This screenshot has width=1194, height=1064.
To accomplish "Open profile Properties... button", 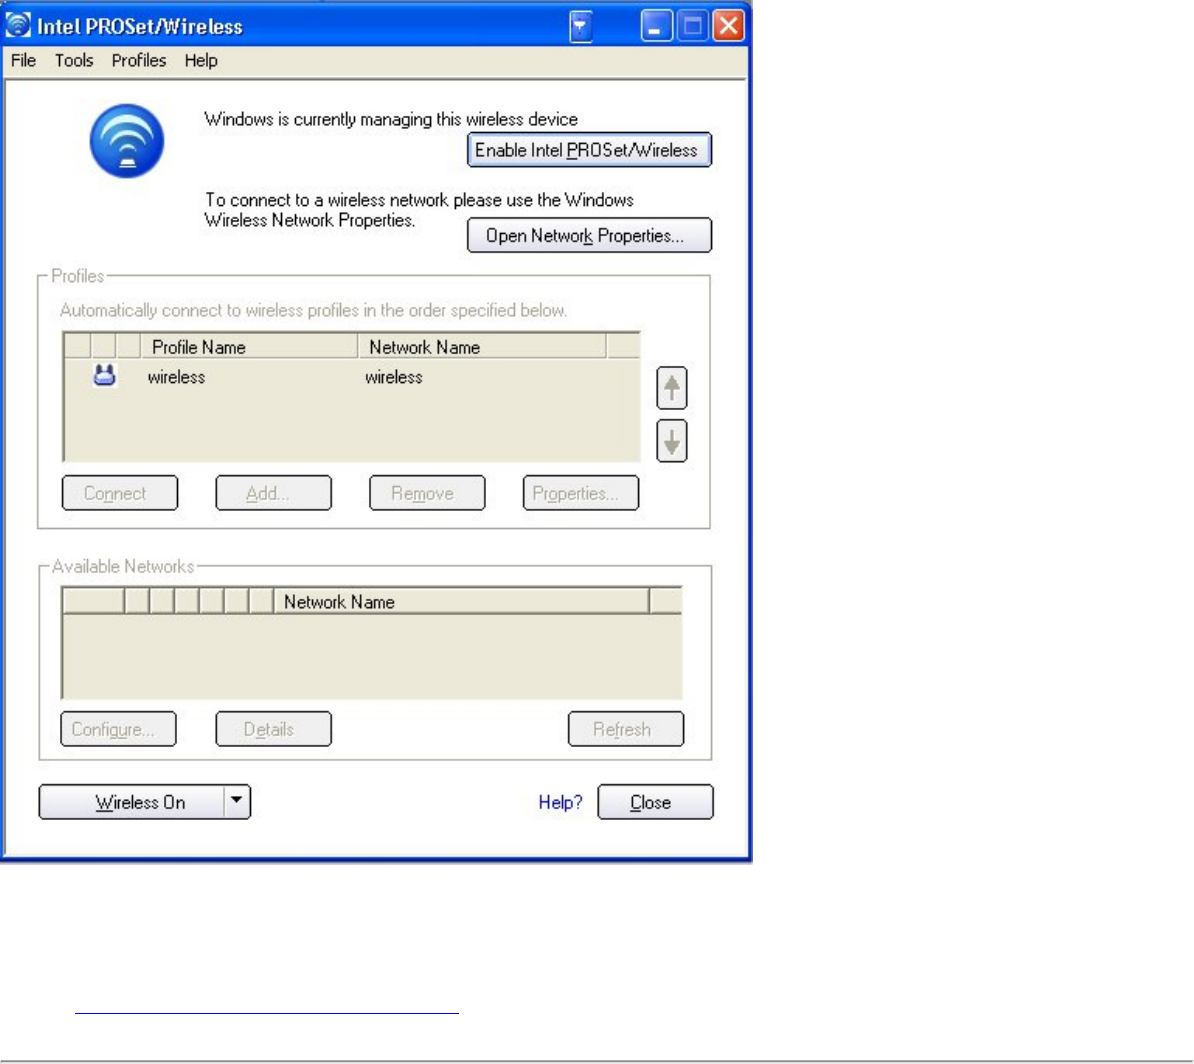I will point(581,493).
